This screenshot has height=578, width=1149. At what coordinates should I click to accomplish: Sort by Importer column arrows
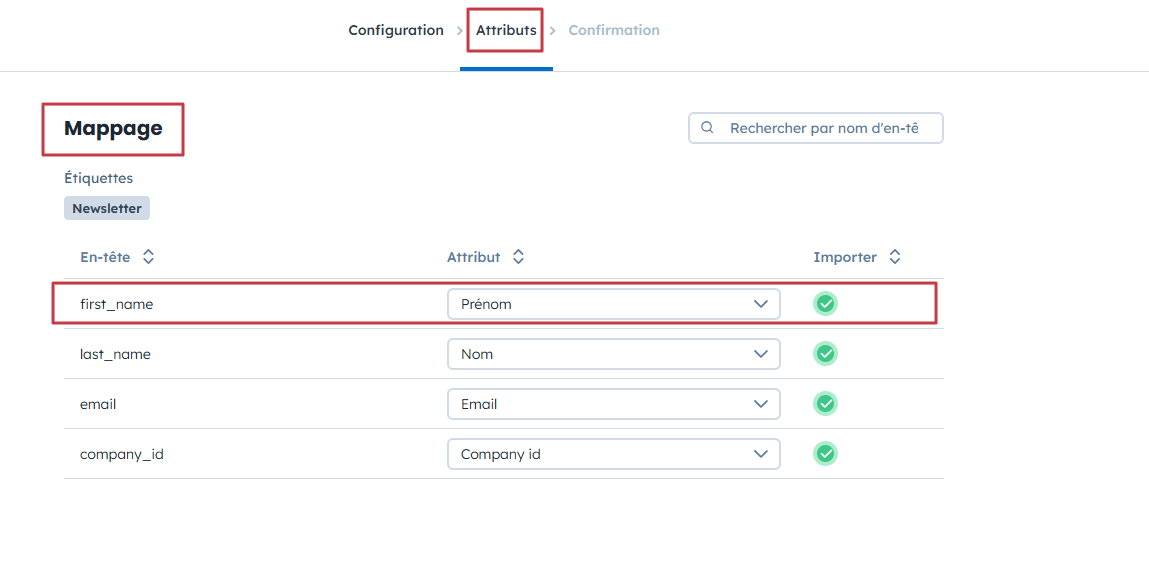[895, 257]
